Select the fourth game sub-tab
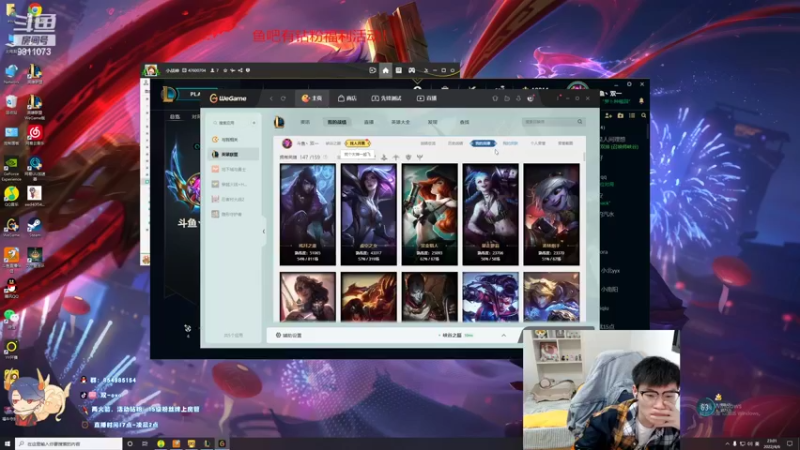The width and height of the screenshot is (800, 450). pyautogui.click(x=400, y=122)
